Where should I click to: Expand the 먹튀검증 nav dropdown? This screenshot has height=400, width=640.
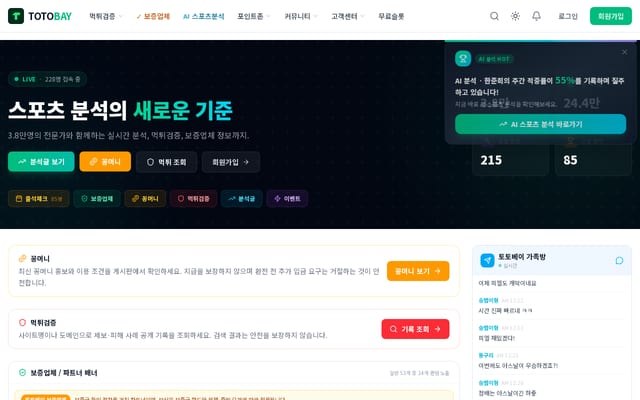point(106,16)
